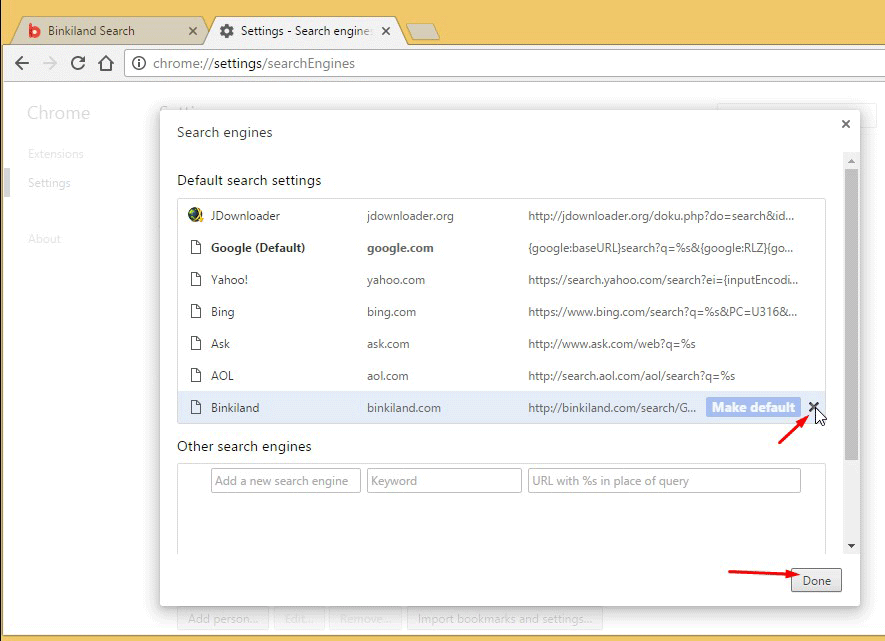Focus the URL with %s query field
Image resolution: width=885 pixels, height=641 pixels.
[x=664, y=481]
